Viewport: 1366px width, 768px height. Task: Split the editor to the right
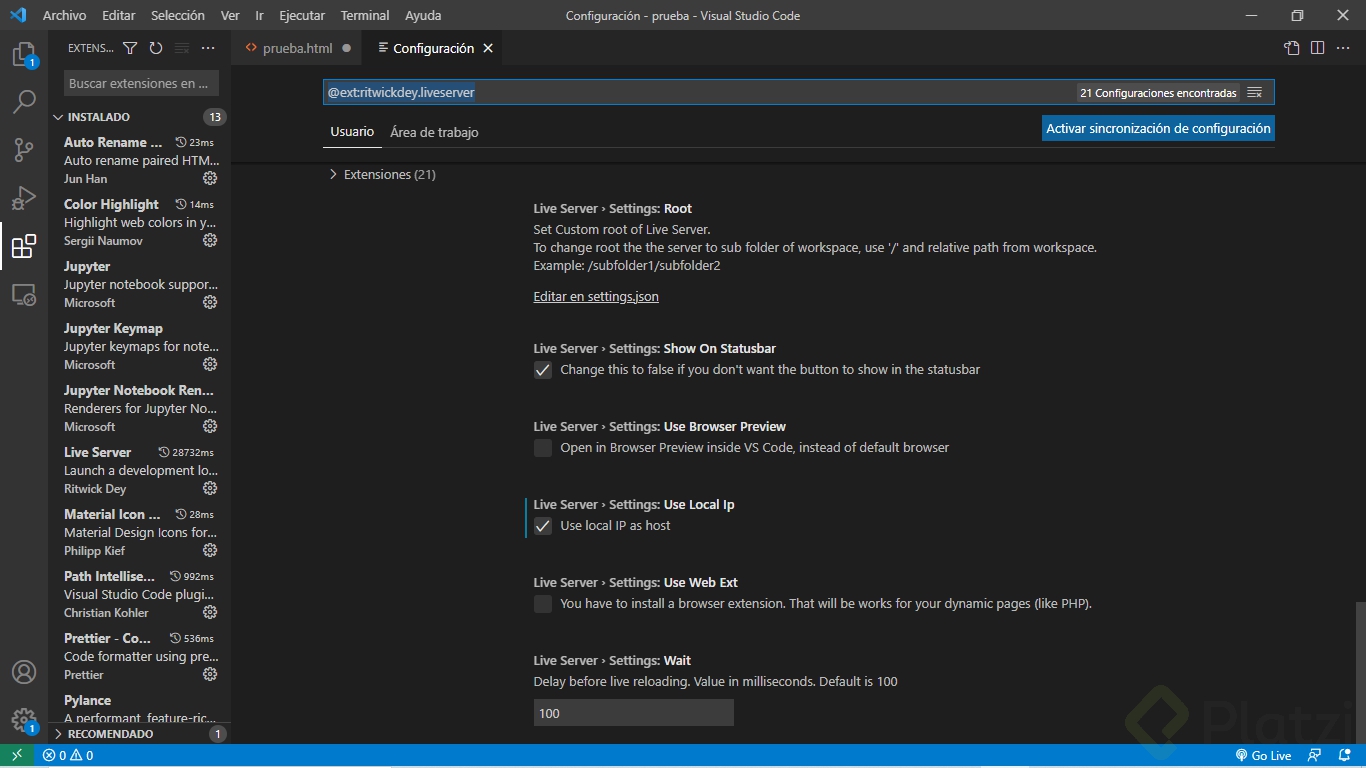1318,48
